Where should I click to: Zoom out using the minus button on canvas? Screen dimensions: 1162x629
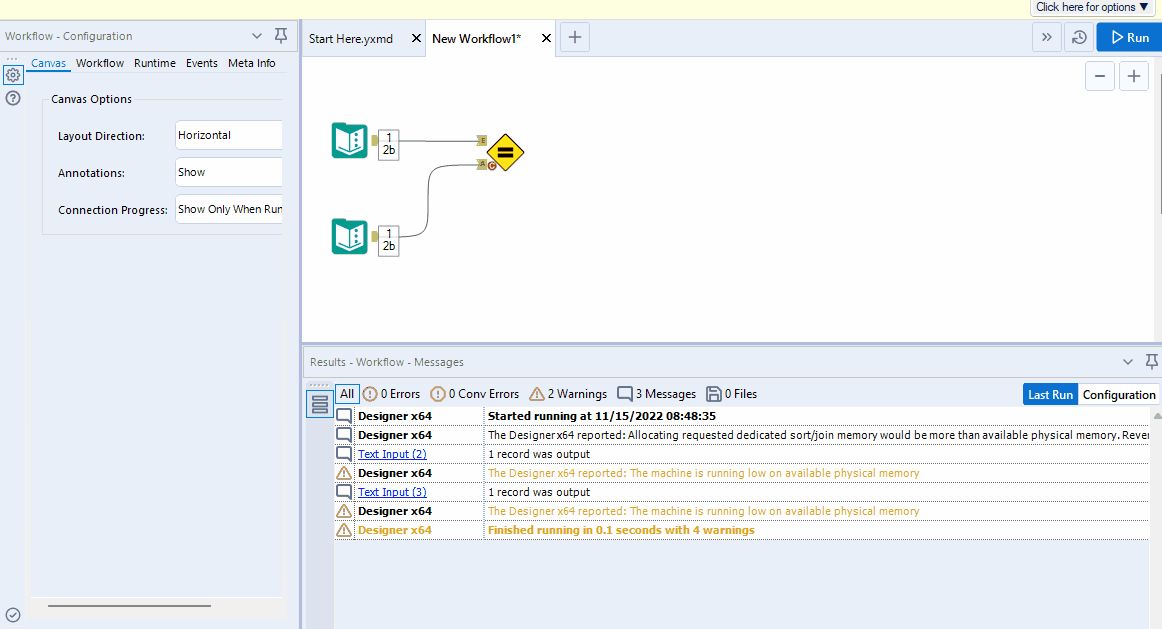click(x=1100, y=75)
